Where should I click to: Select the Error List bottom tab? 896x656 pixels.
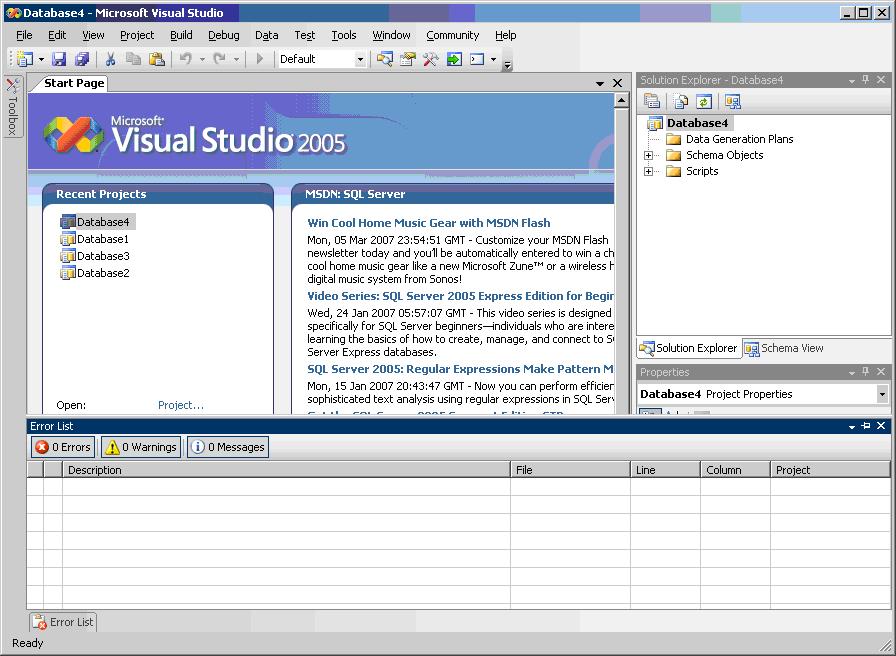point(63,622)
